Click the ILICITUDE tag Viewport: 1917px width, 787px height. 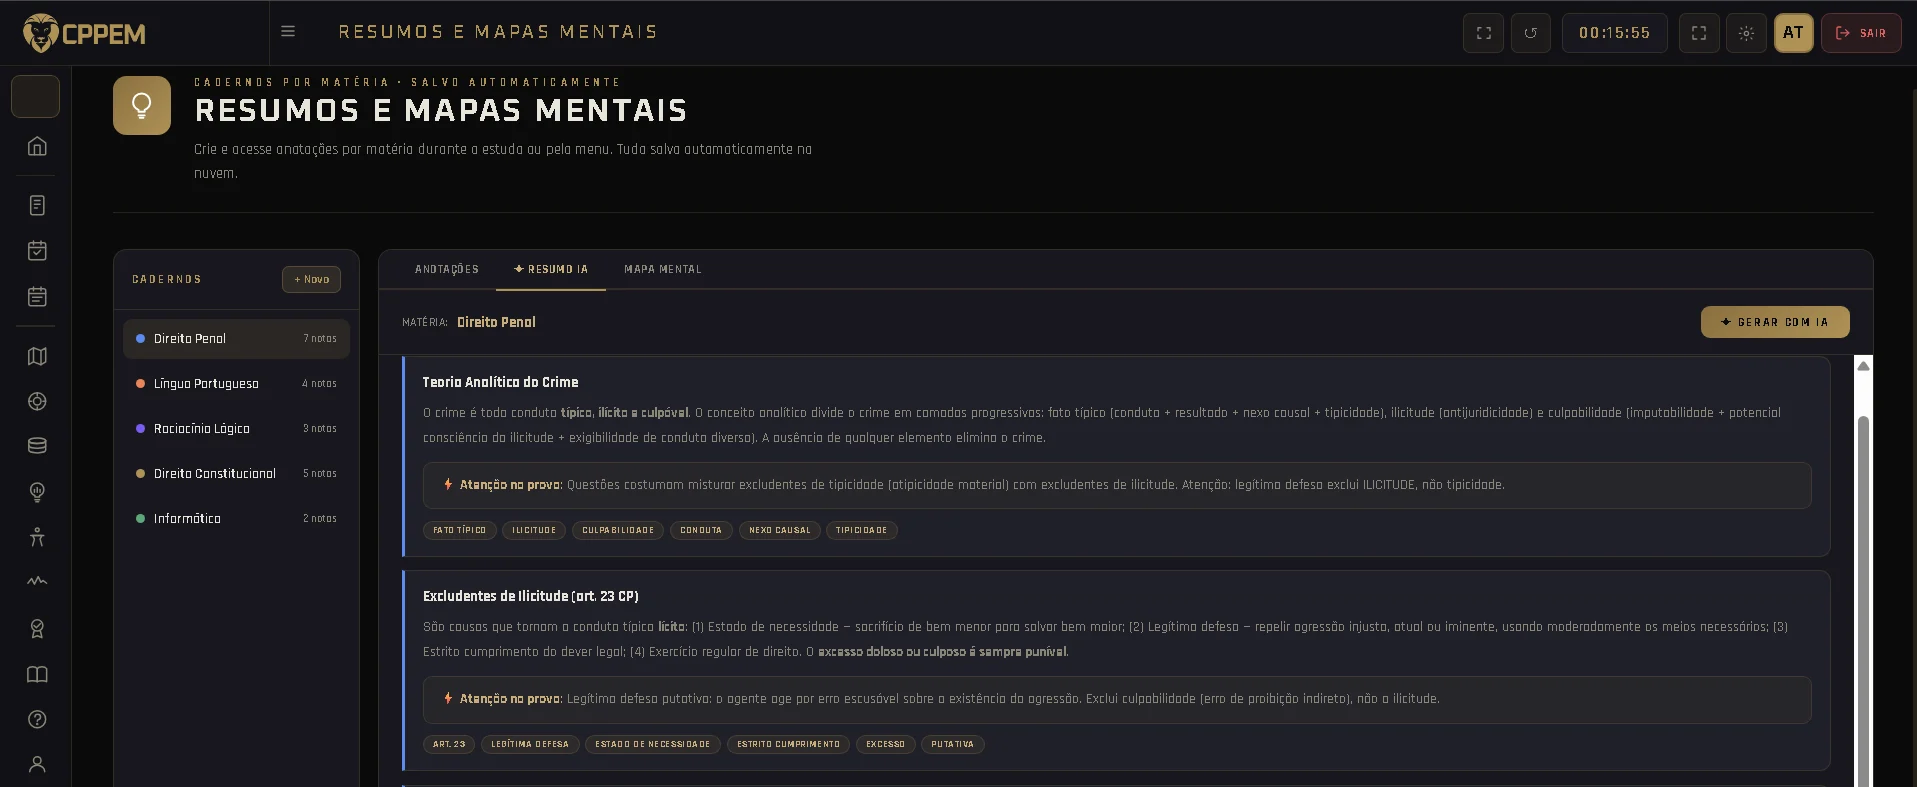(534, 531)
